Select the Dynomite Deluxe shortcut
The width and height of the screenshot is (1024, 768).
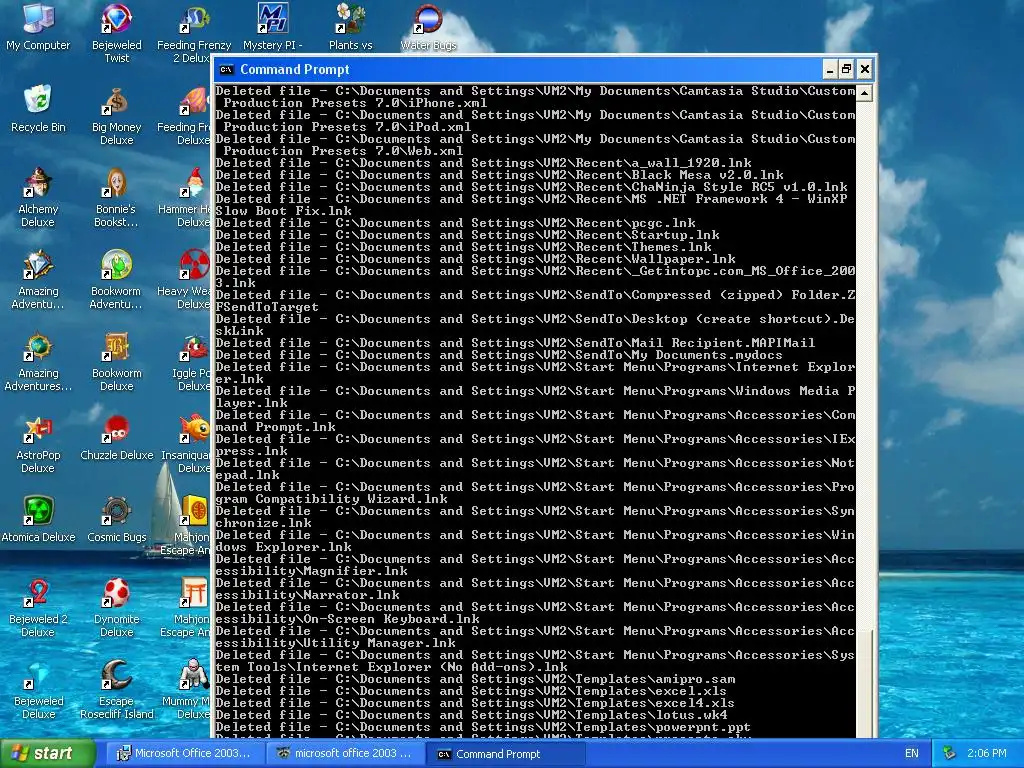pyautogui.click(x=116, y=607)
